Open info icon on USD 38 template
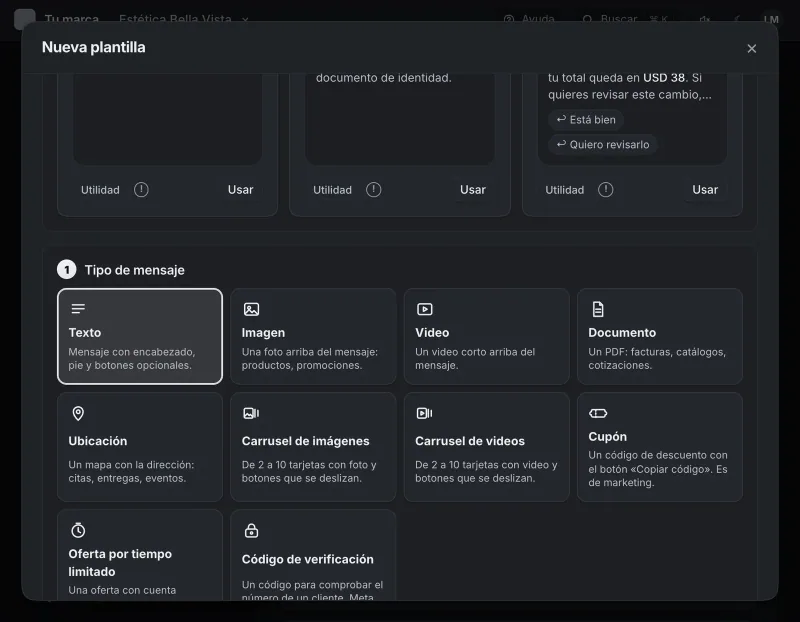This screenshot has width=800, height=622. 606,190
